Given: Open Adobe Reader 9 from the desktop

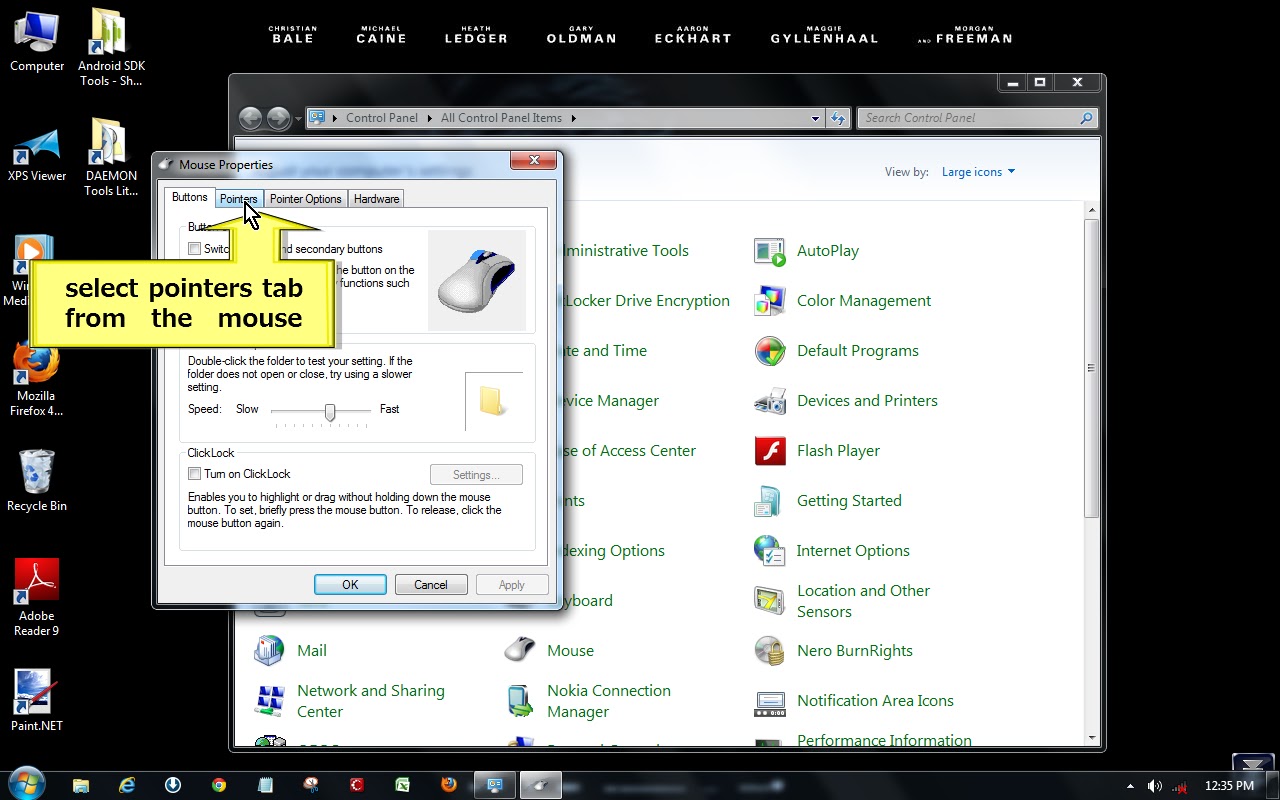Looking at the screenshot, I should pos(37,580).
